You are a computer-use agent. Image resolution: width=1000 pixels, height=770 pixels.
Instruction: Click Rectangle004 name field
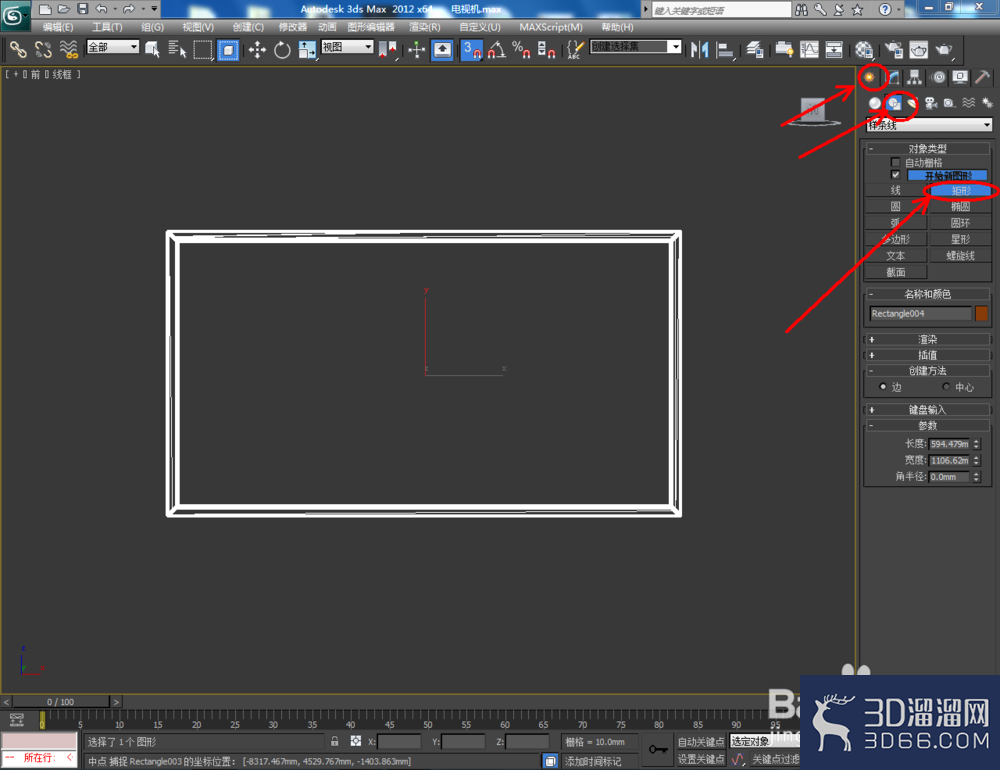(920, 313)
